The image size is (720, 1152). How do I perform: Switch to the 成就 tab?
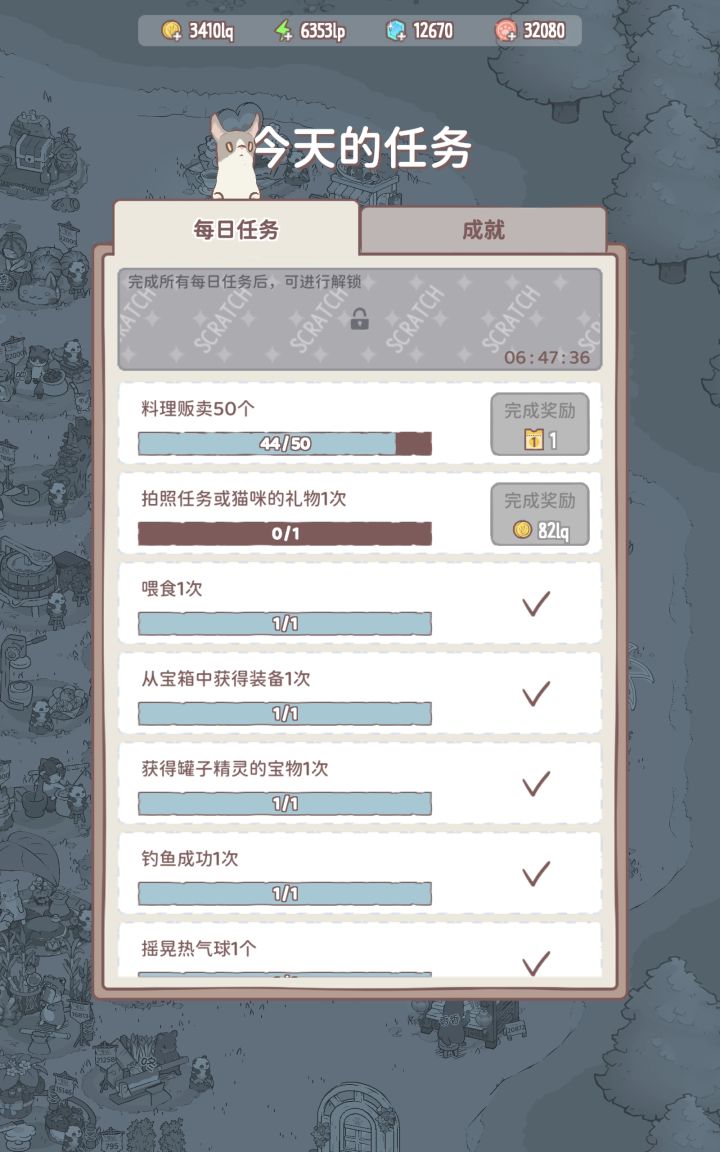point(483,230)
